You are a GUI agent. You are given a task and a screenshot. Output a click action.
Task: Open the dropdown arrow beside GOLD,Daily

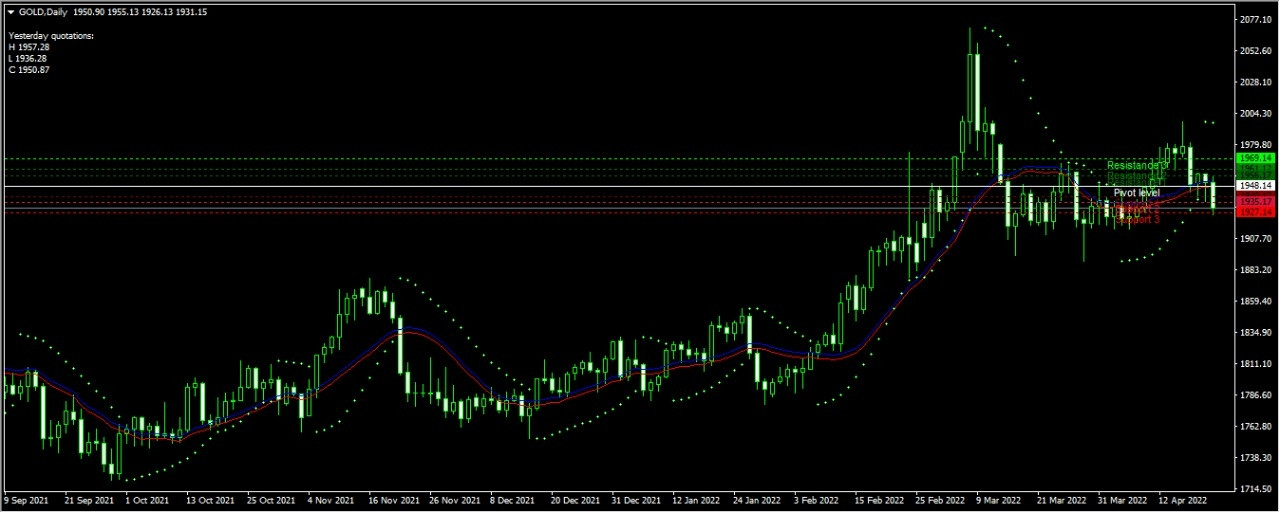coord(11,12)
